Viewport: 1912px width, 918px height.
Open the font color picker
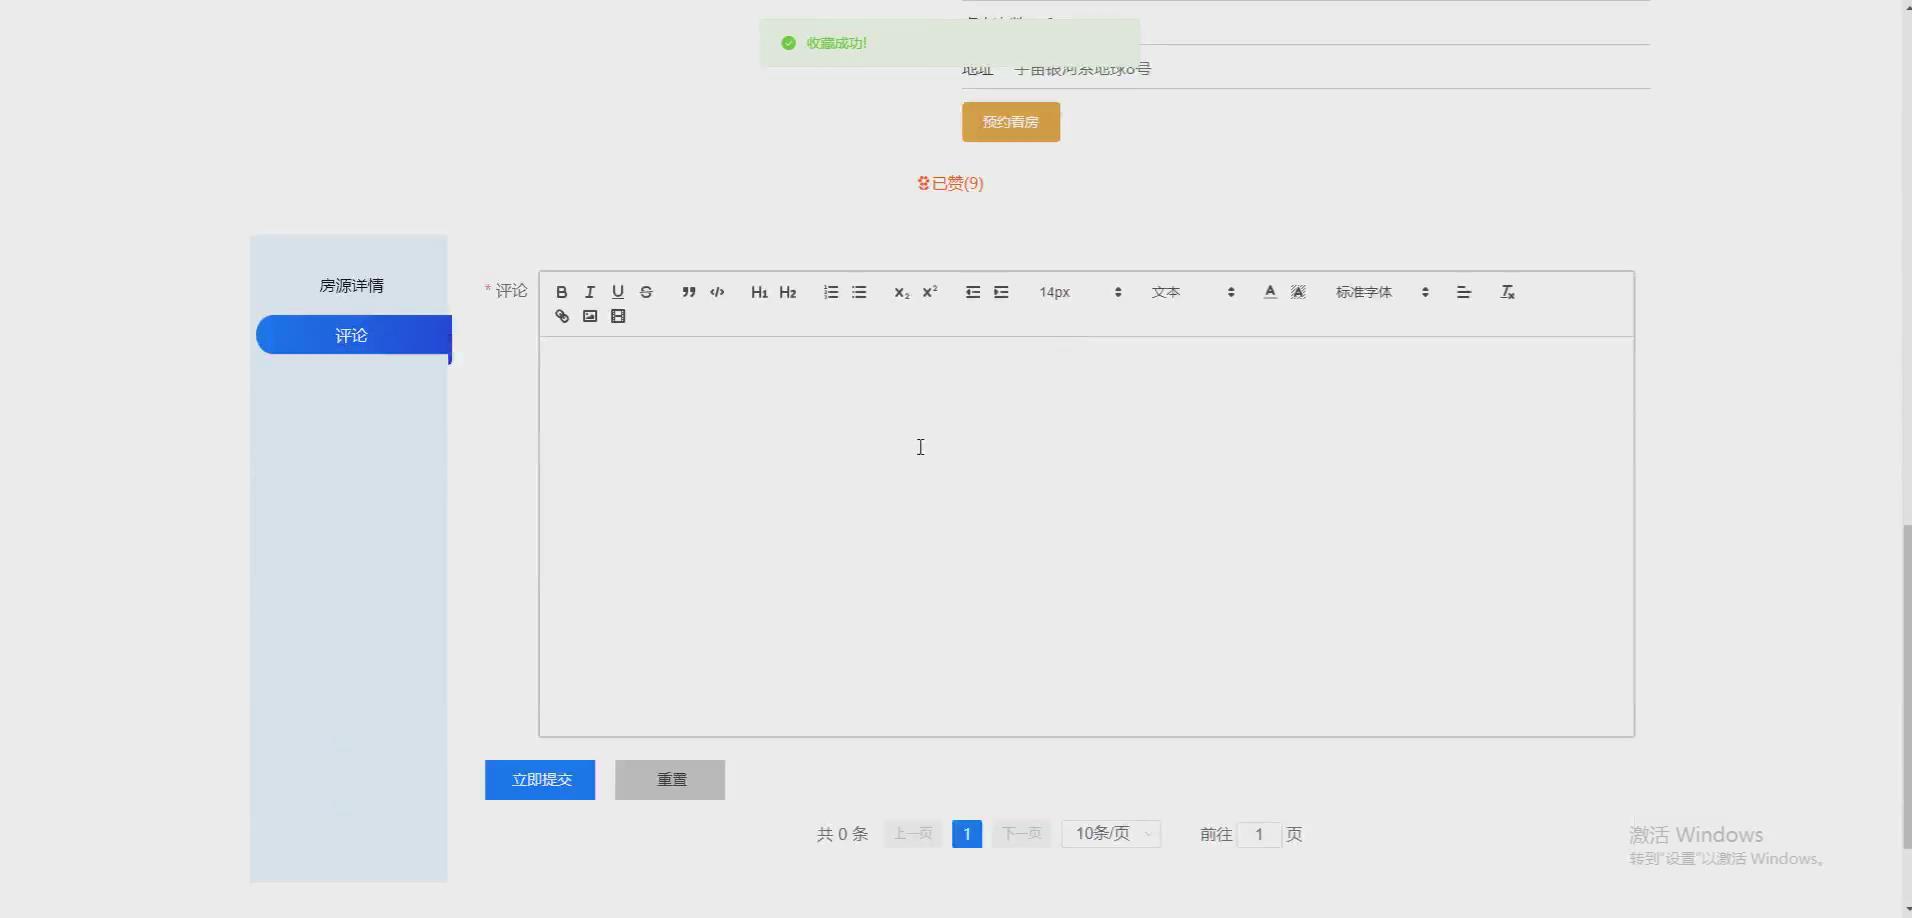click(x=1269, y=291)
